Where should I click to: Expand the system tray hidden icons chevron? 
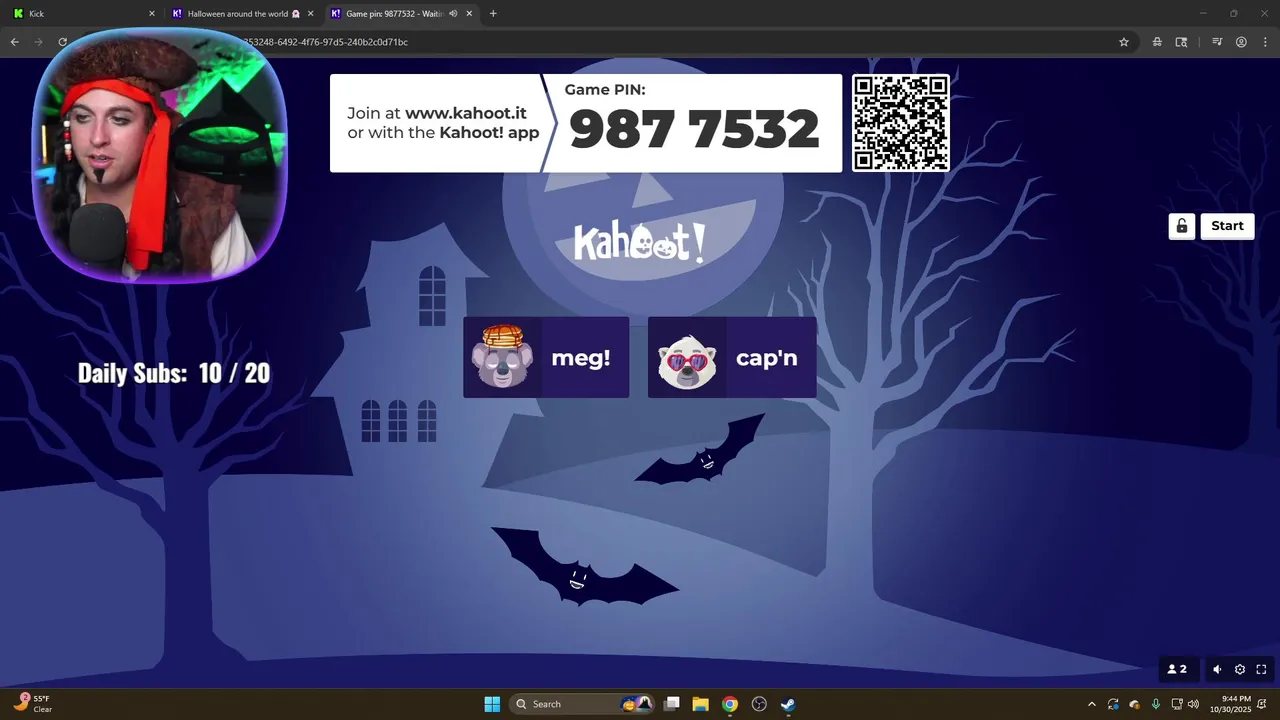[1091, 704]
